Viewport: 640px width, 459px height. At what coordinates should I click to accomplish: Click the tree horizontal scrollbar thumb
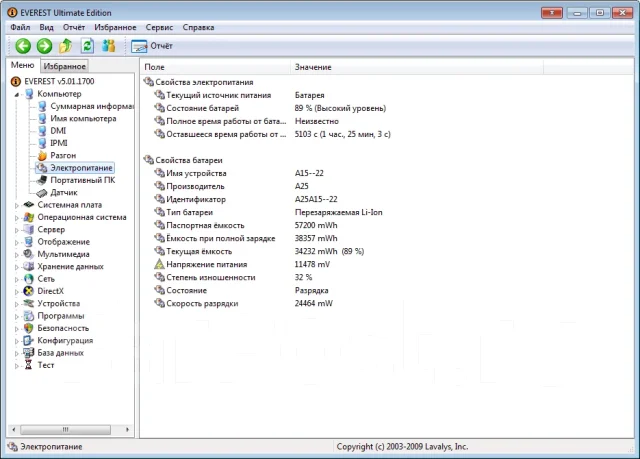[65, 429]
